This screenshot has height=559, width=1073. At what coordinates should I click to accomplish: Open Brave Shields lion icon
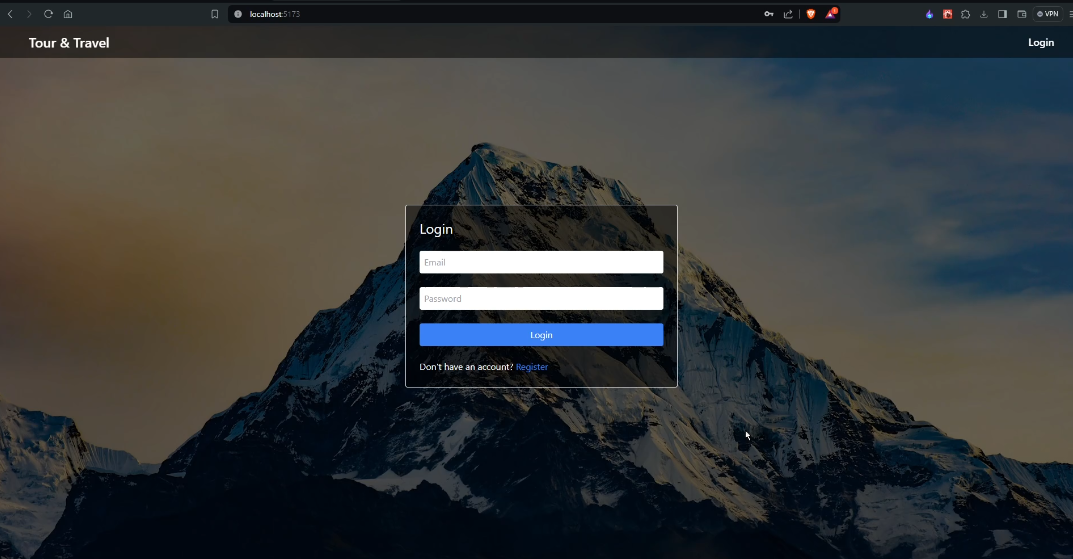(811, 14)
